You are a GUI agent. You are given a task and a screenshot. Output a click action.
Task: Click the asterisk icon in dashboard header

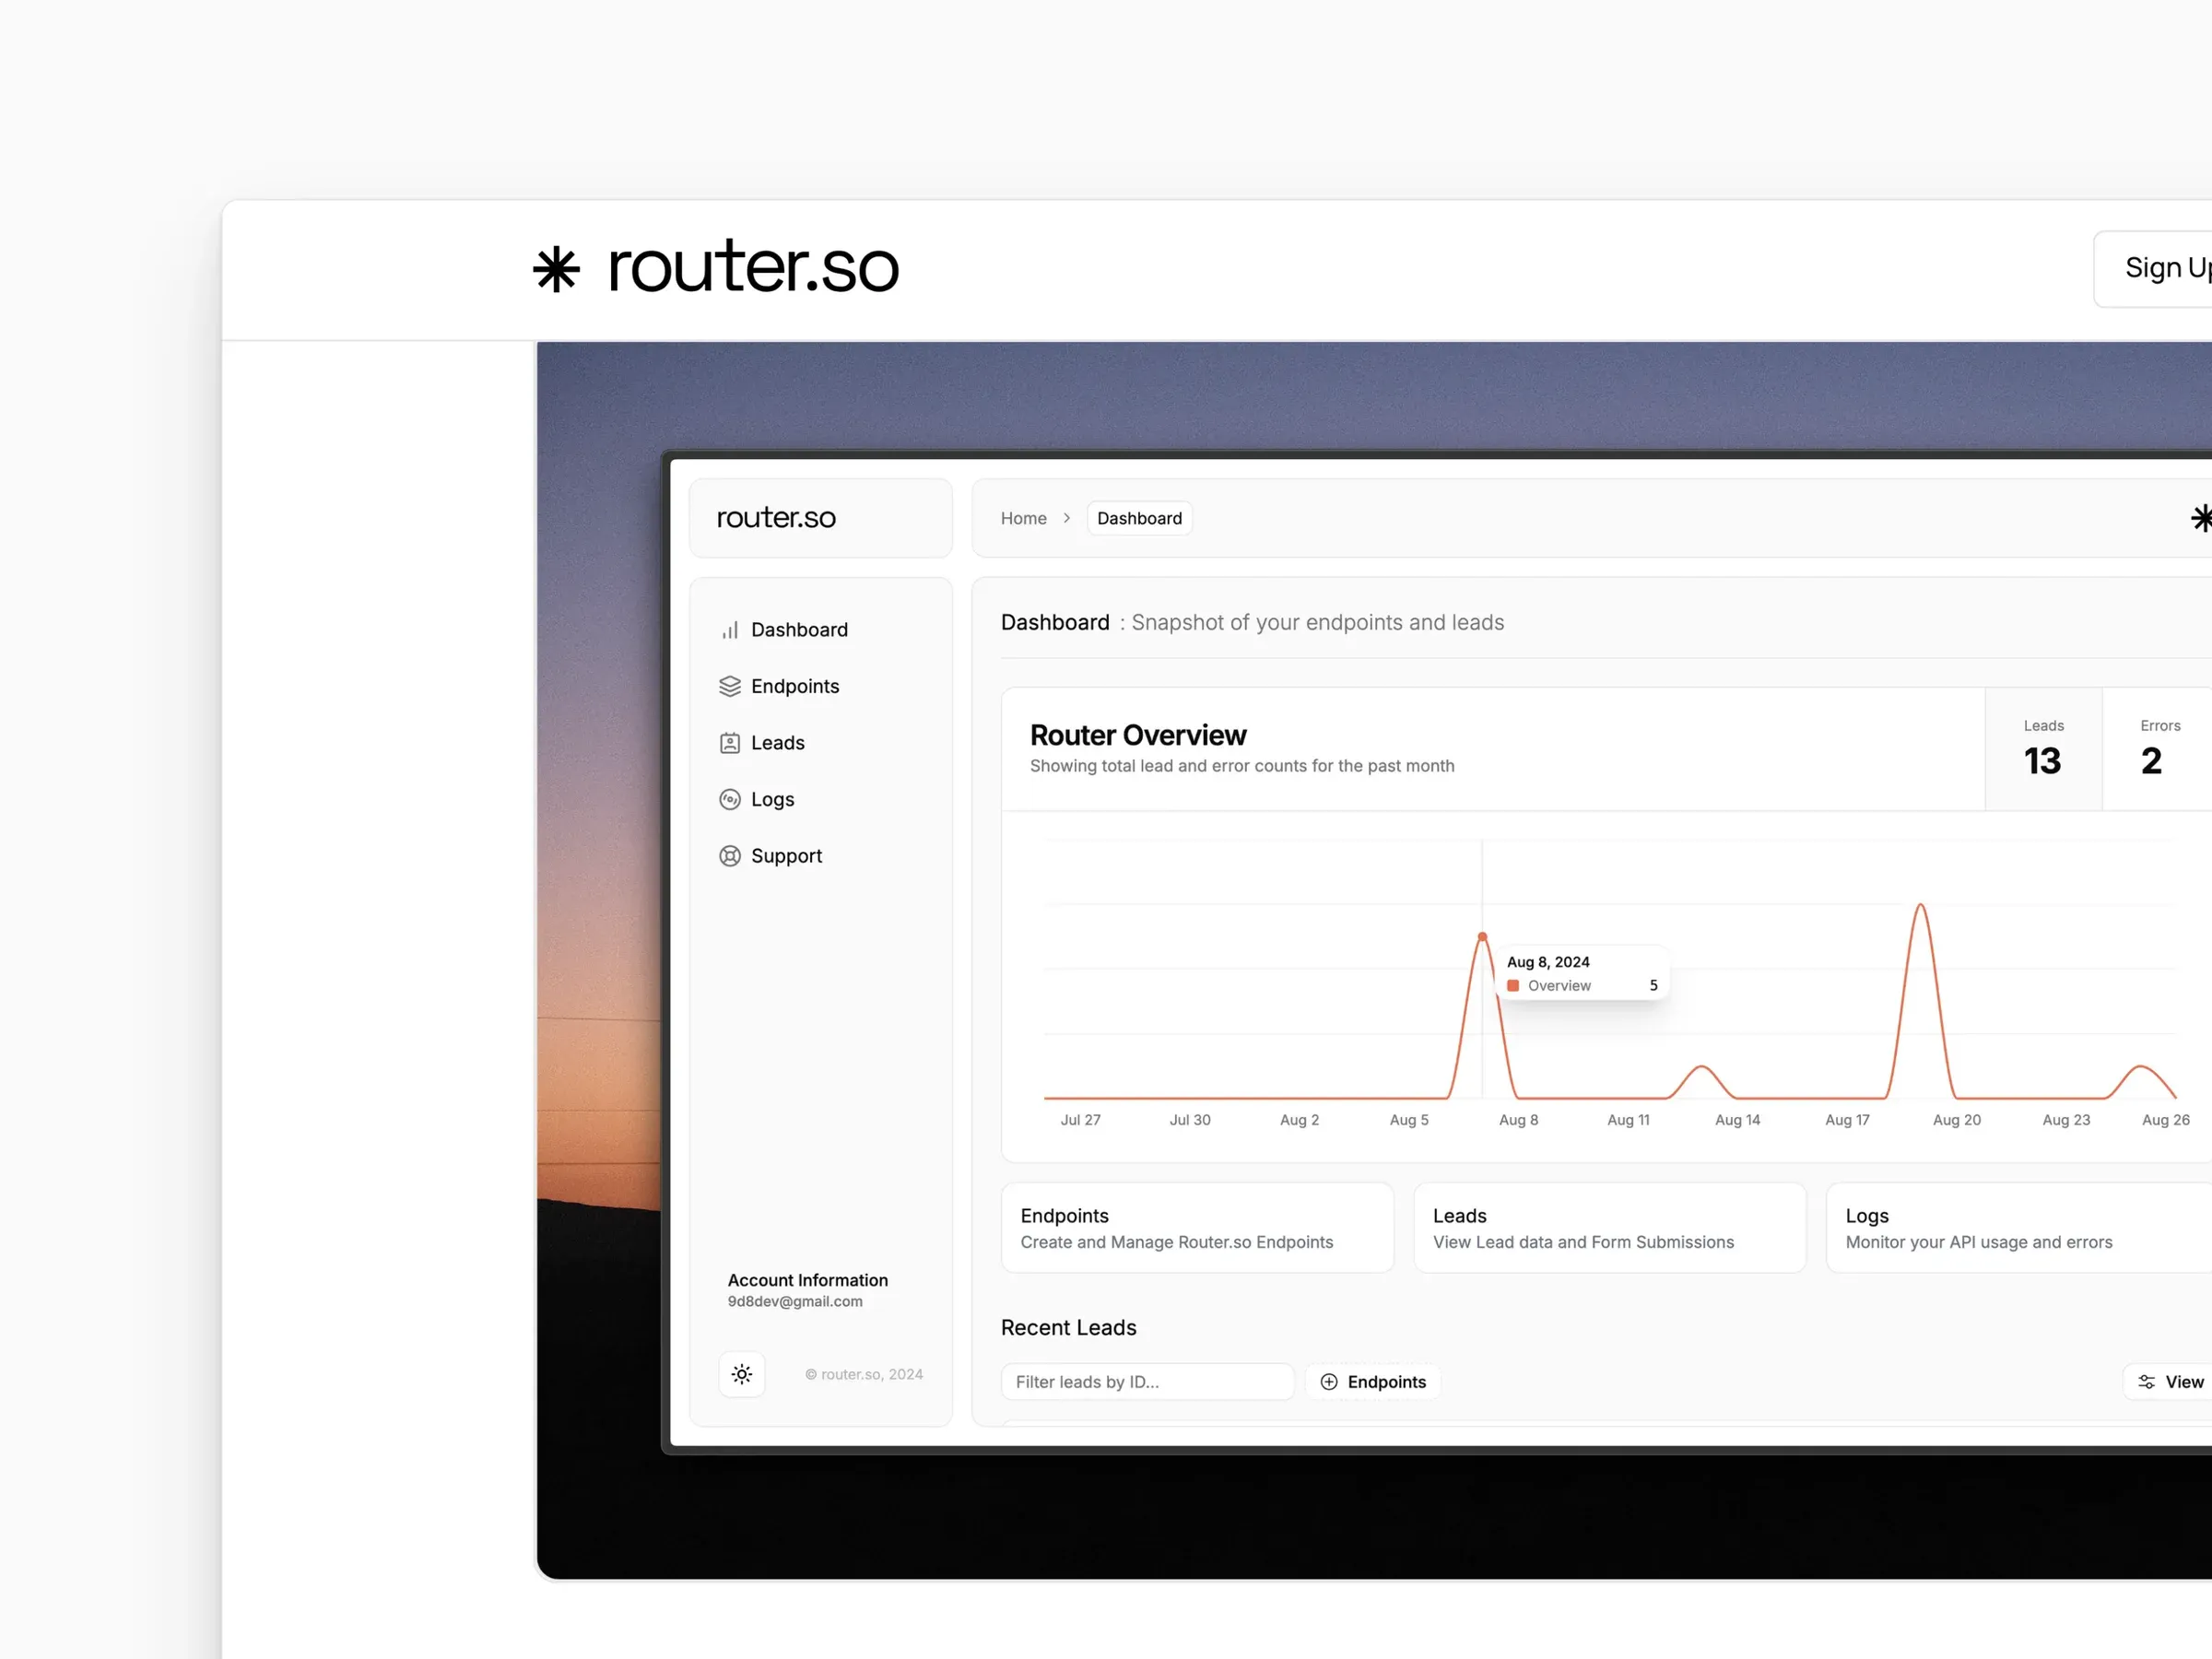[x=2201, y=518]
